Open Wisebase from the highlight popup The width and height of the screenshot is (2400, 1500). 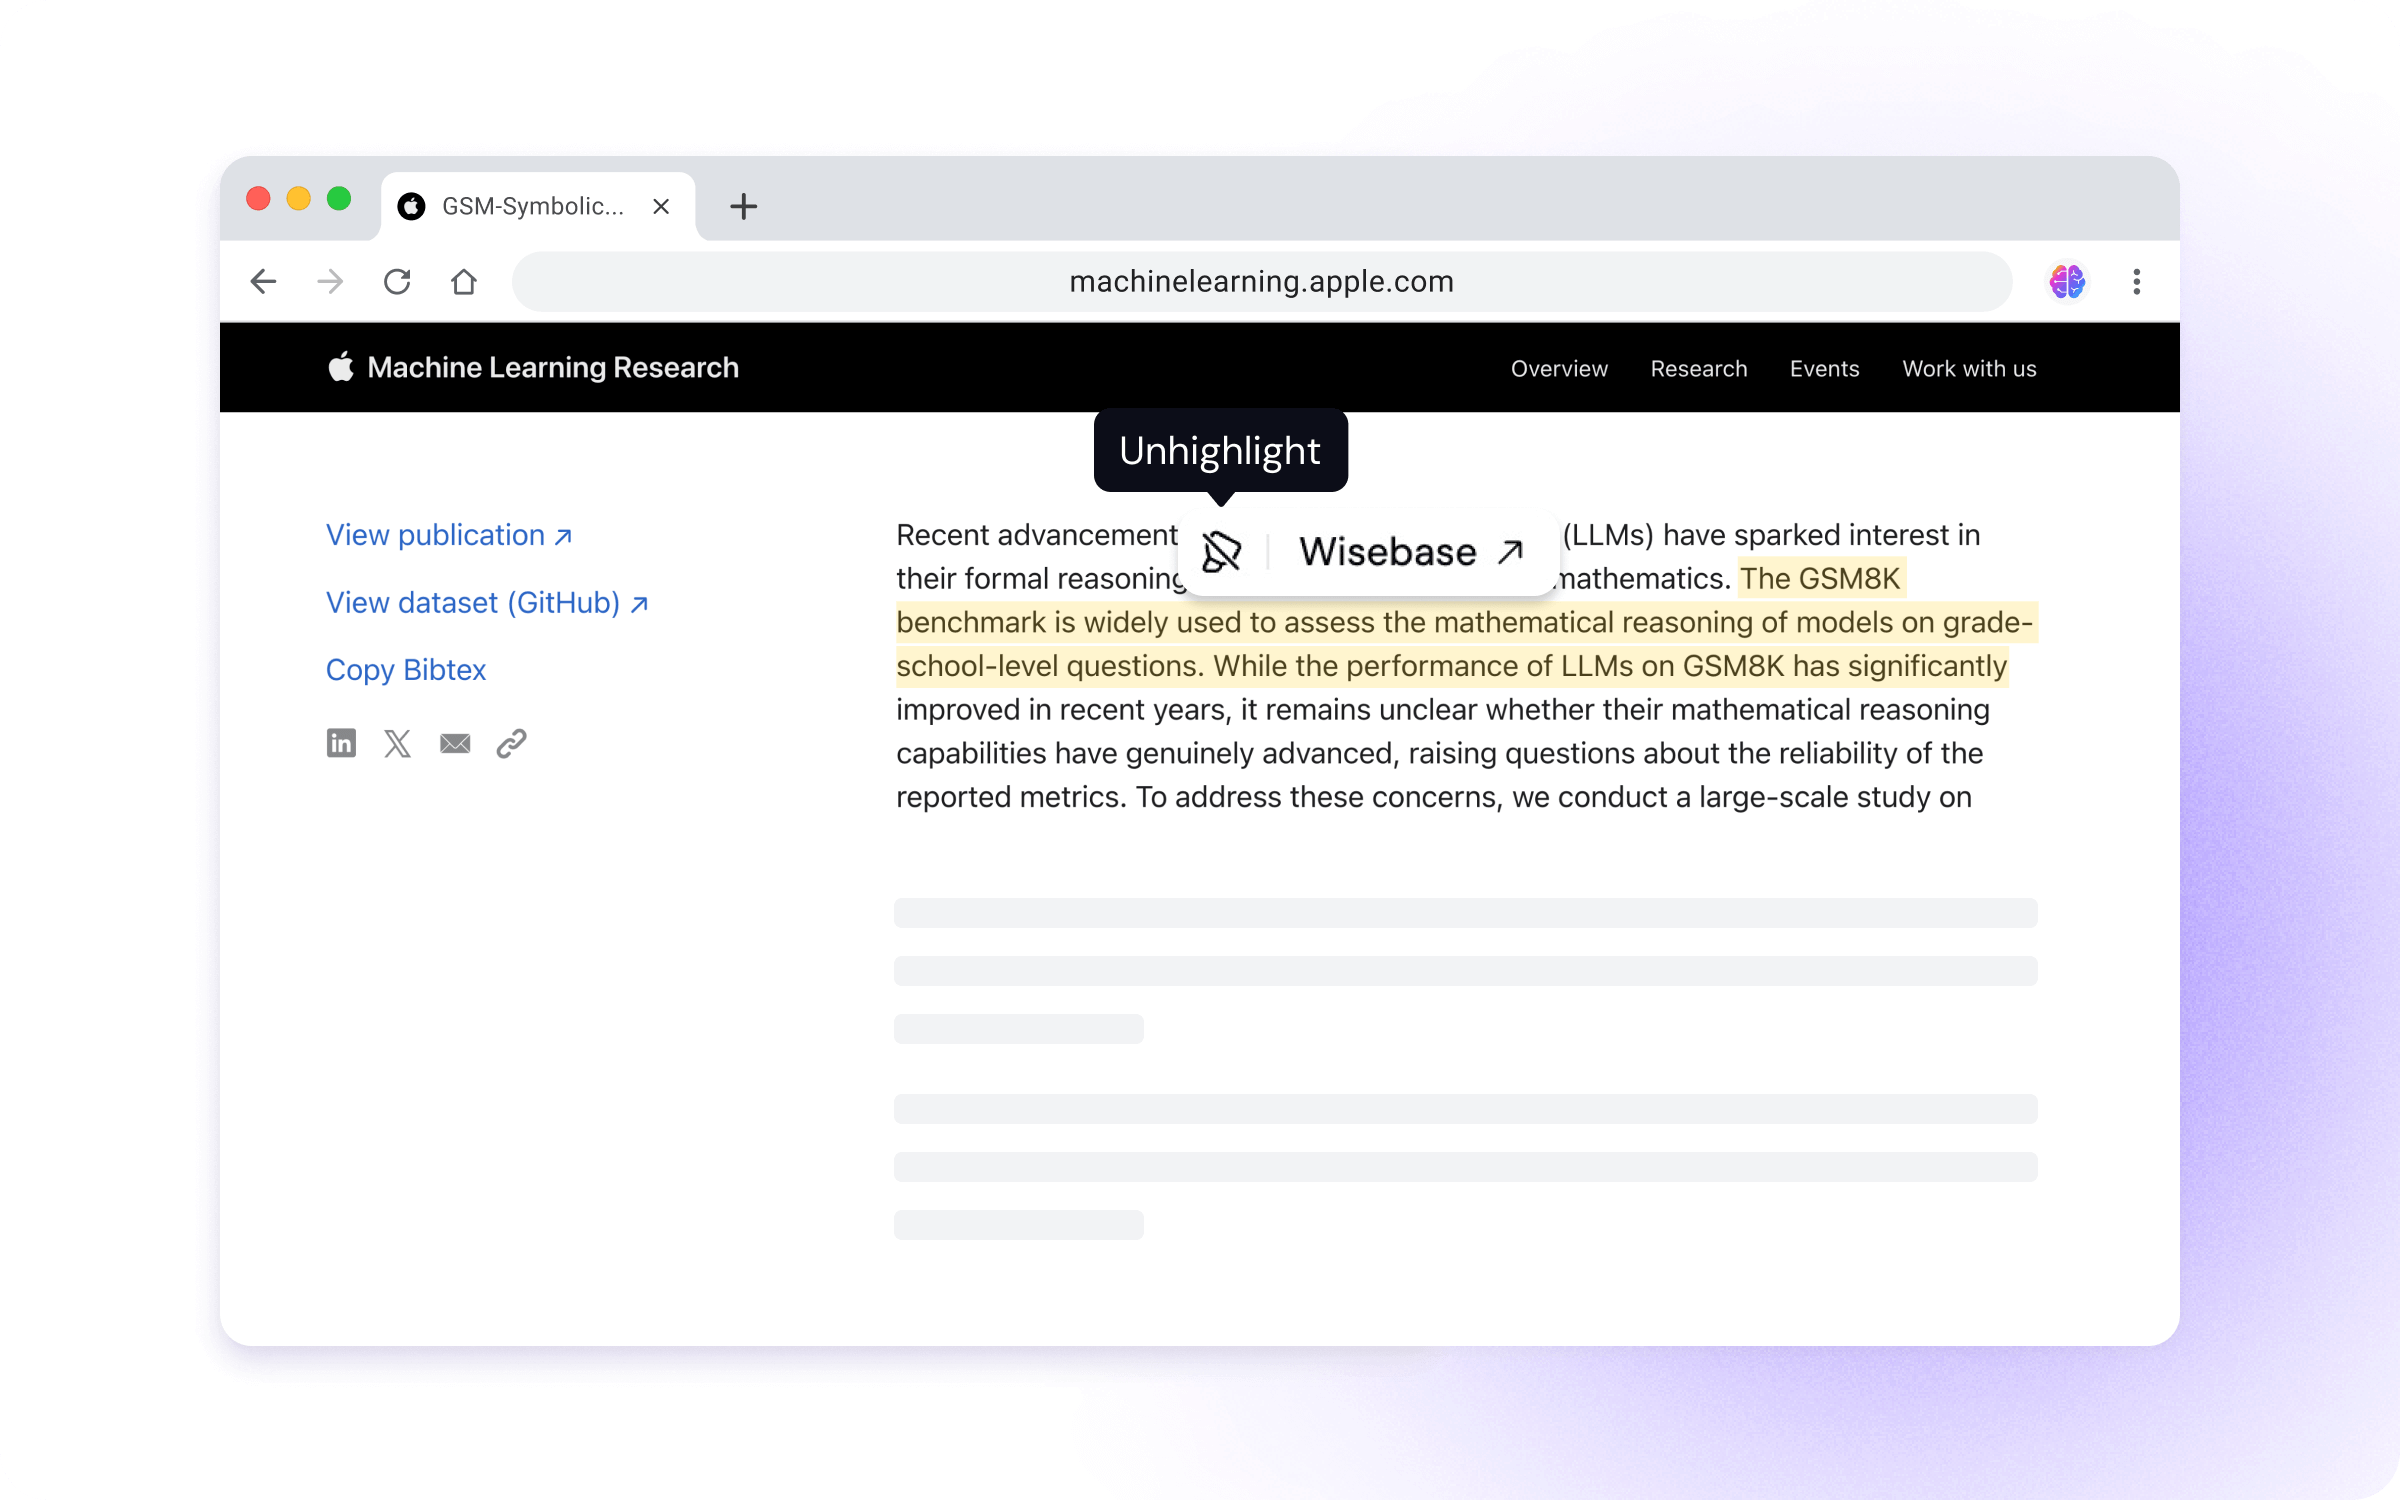click(x=1411, y=551)
